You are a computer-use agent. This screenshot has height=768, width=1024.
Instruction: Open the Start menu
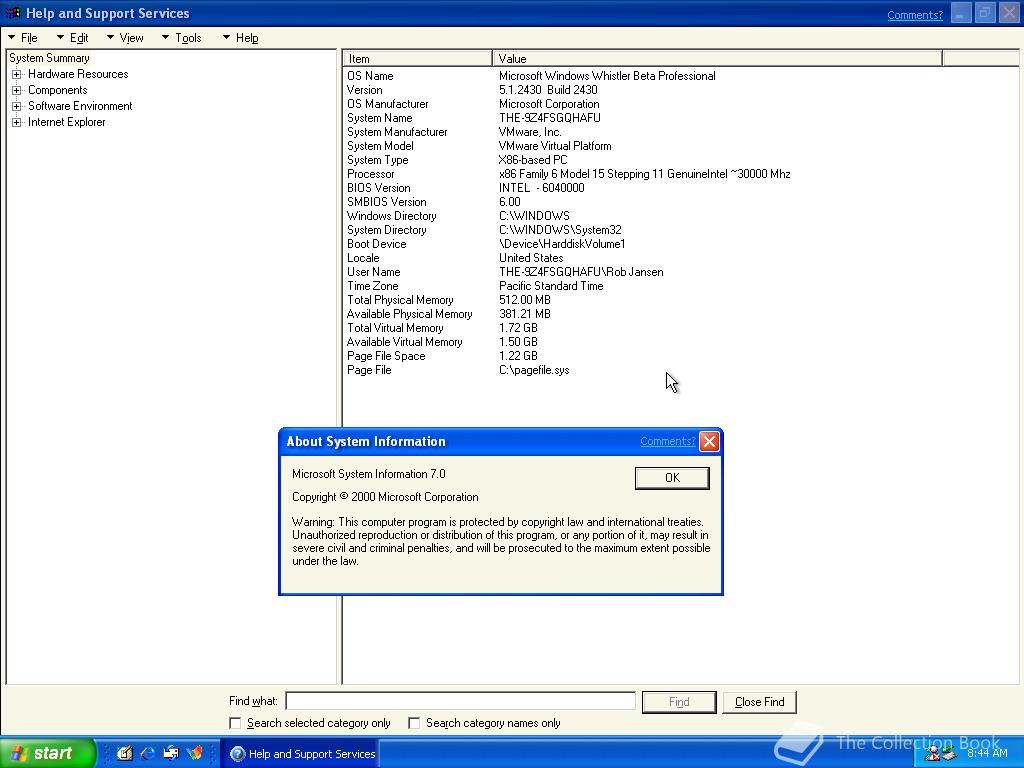click(x=47, y=753)
